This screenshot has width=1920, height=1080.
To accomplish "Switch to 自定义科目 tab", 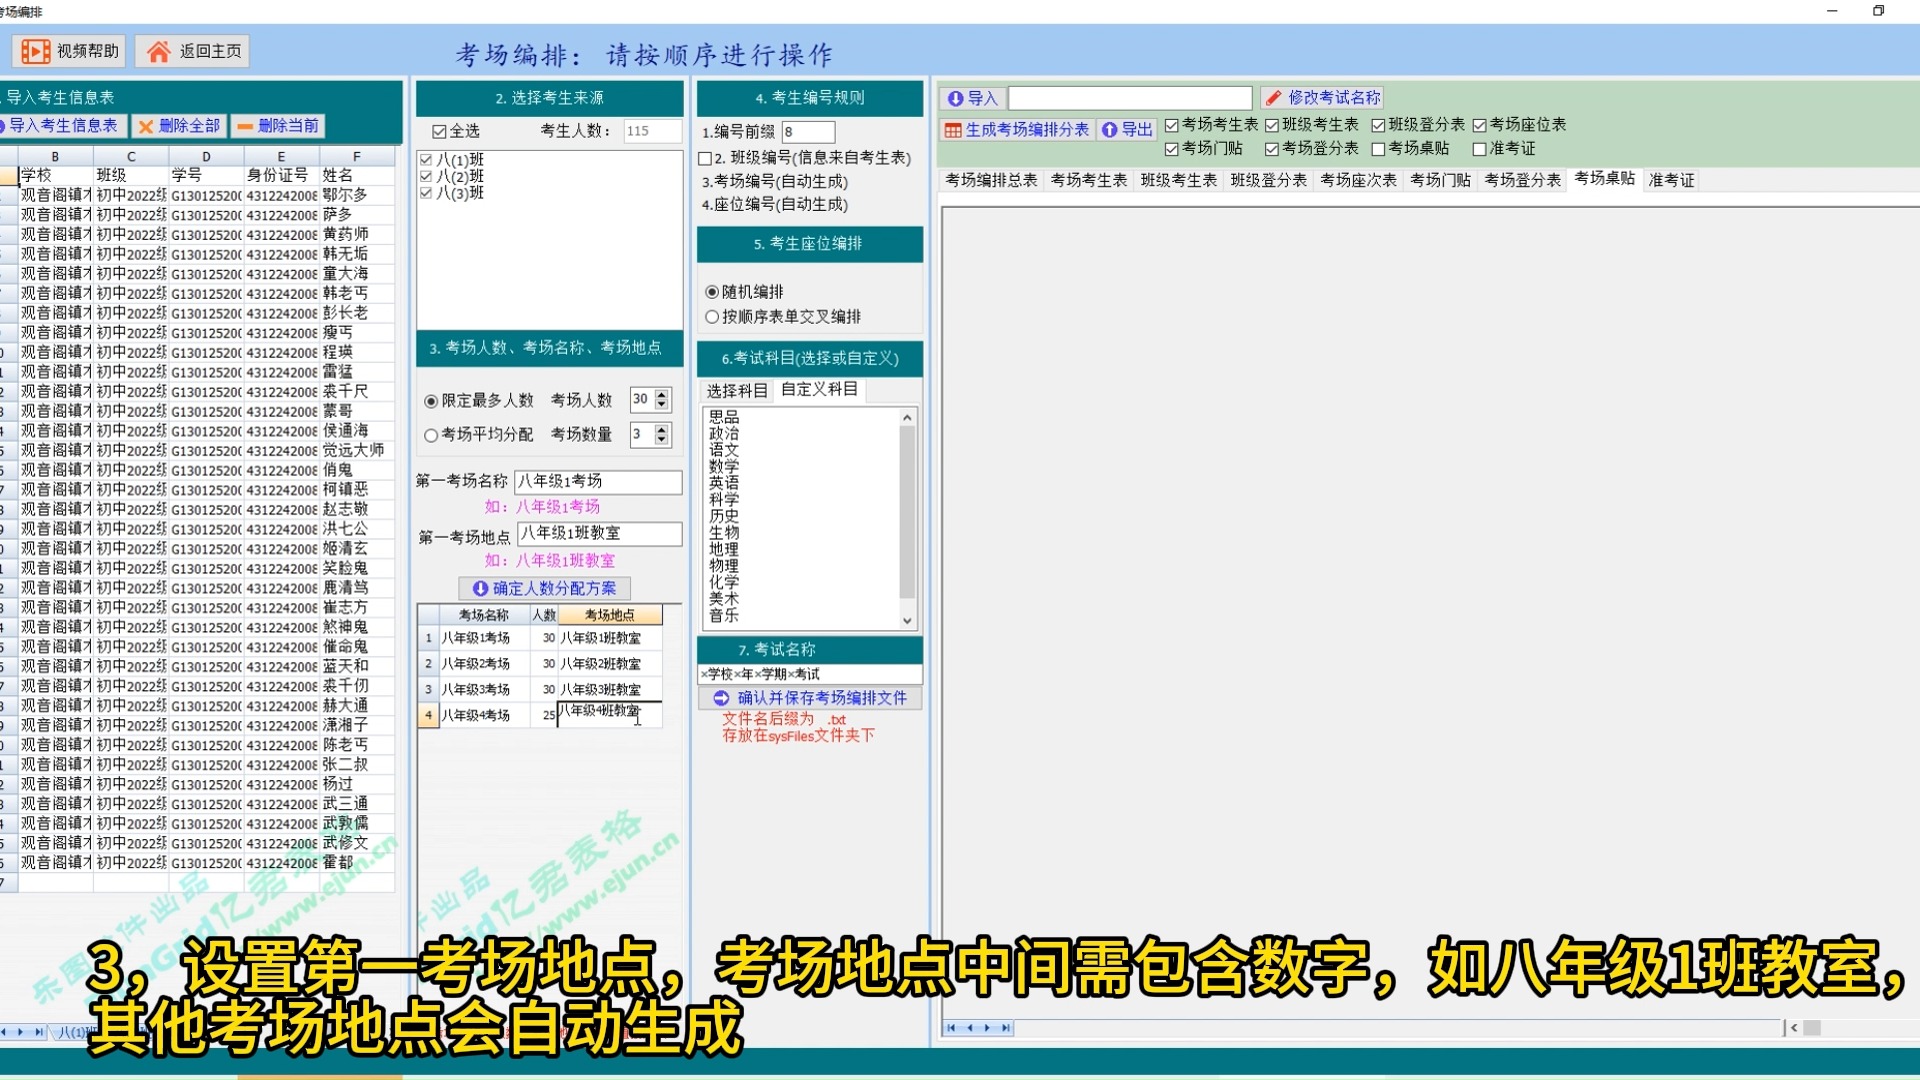I will (x=819, y=389).
